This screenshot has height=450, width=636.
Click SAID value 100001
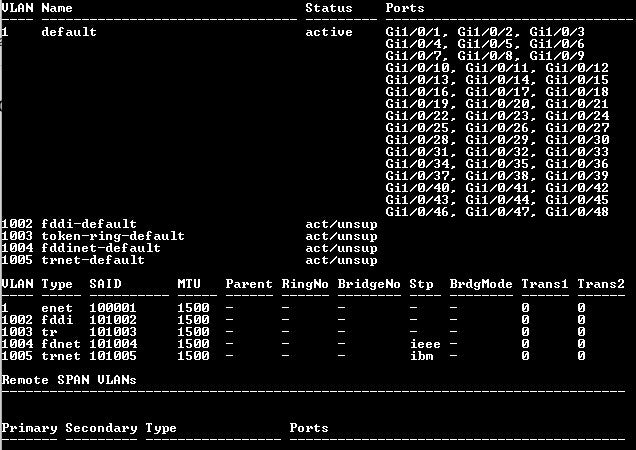[x=113, y=308]
